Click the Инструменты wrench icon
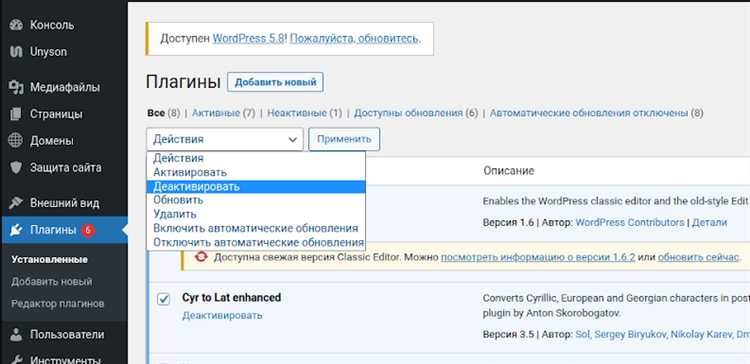 [x=16, y=359]
